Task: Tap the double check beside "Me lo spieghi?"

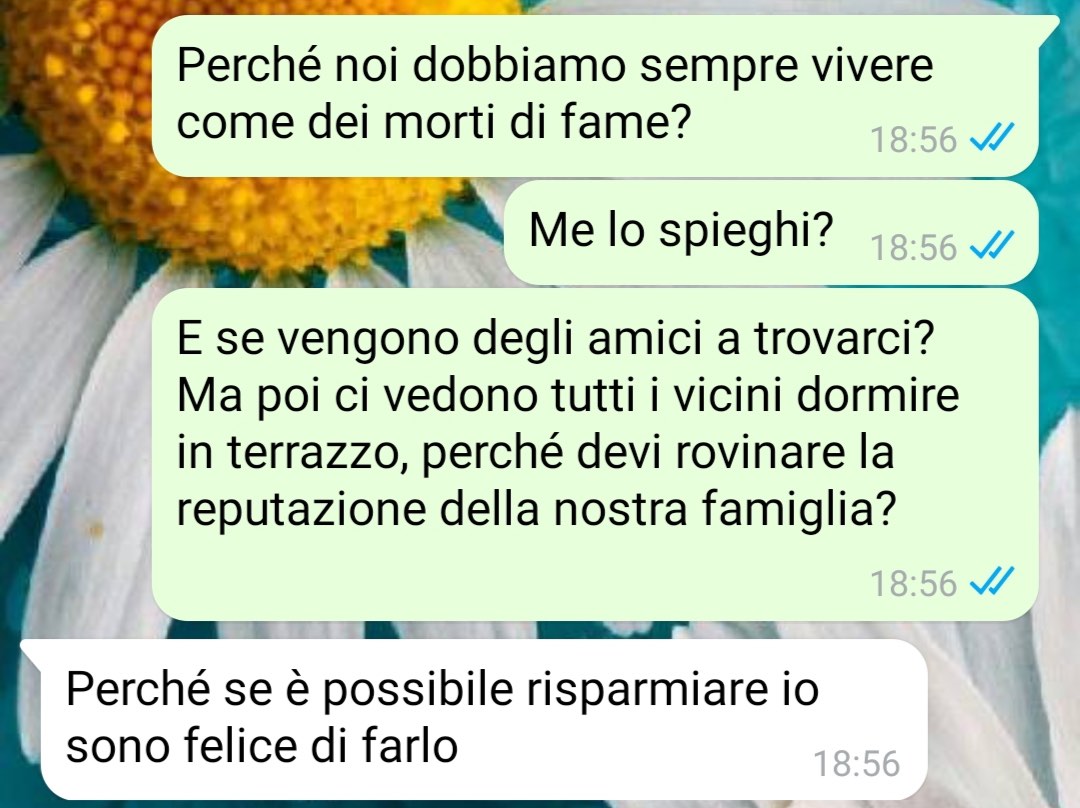Action: point(992,245)
